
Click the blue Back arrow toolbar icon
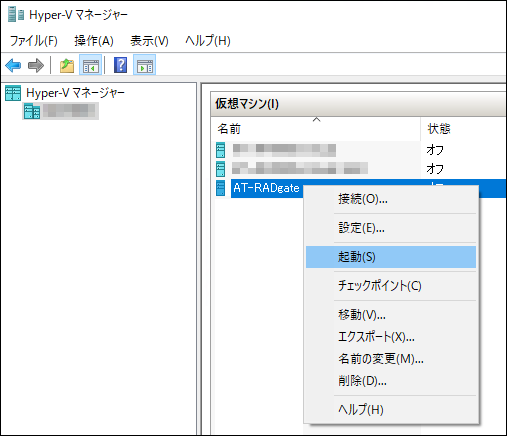click(13, 65)
